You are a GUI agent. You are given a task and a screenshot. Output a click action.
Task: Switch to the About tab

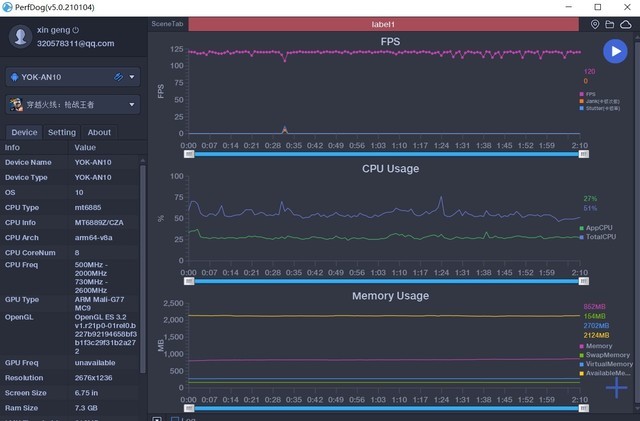click(x=99, y=132)
